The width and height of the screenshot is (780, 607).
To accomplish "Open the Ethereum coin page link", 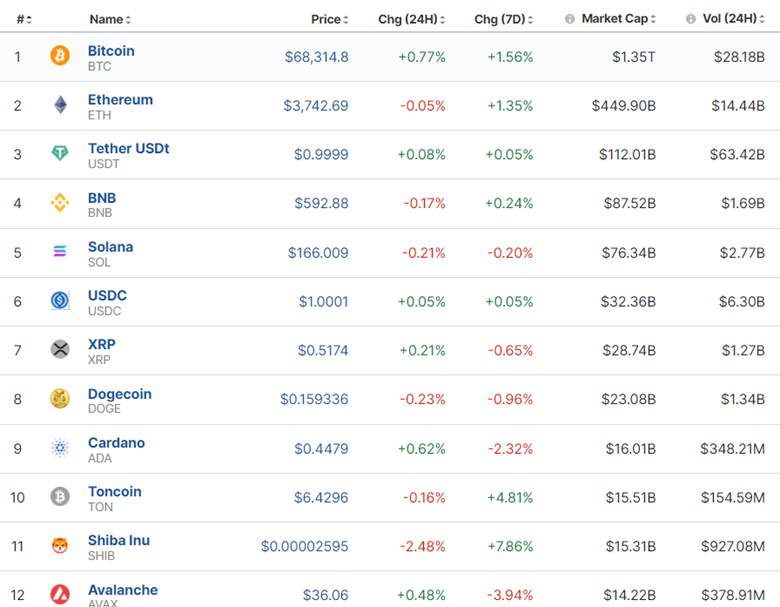I will coord(120,100).
